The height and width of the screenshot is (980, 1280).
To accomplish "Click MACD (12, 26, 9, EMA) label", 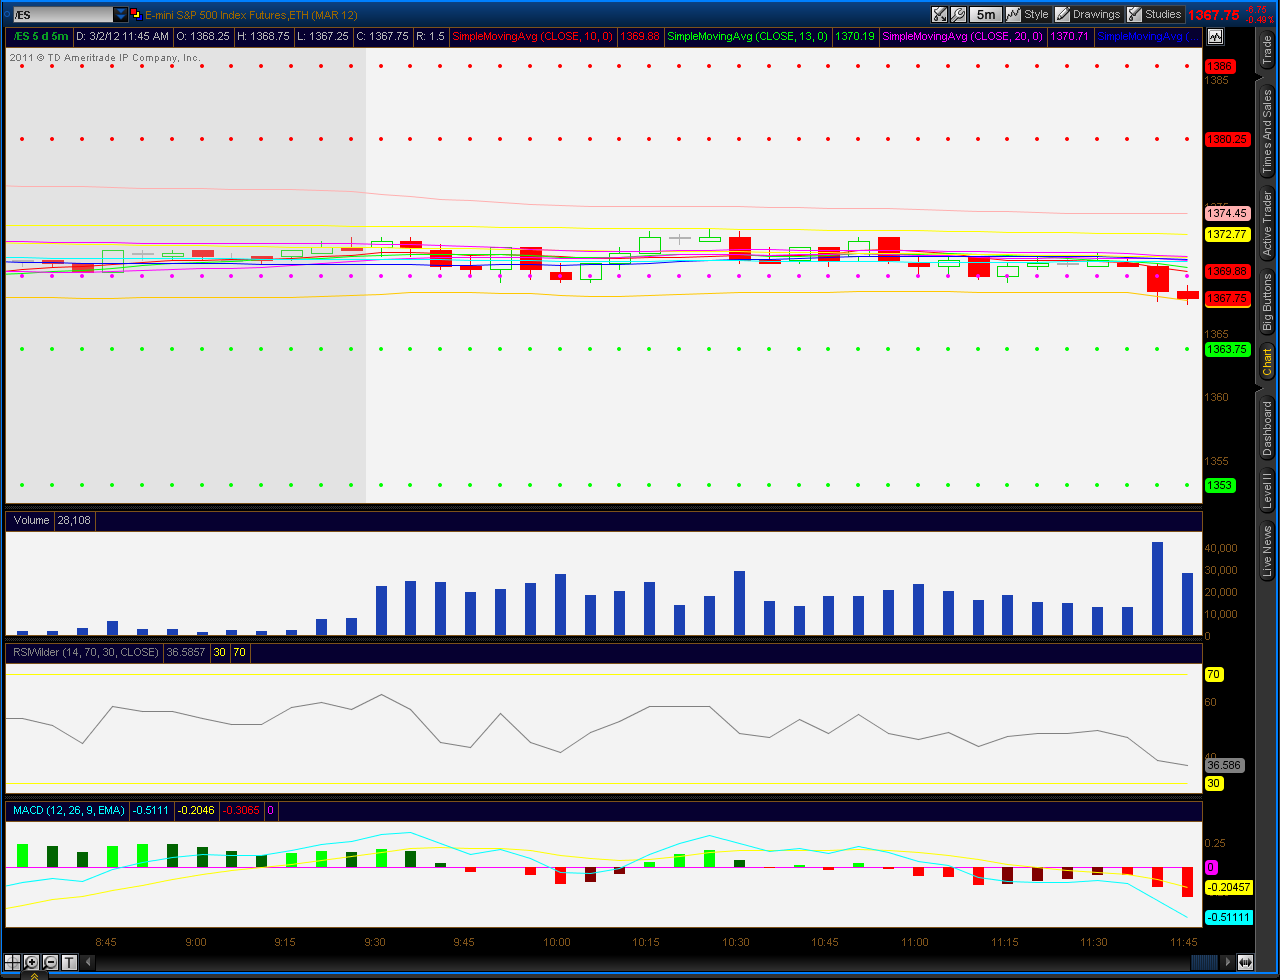I will 70,810.
